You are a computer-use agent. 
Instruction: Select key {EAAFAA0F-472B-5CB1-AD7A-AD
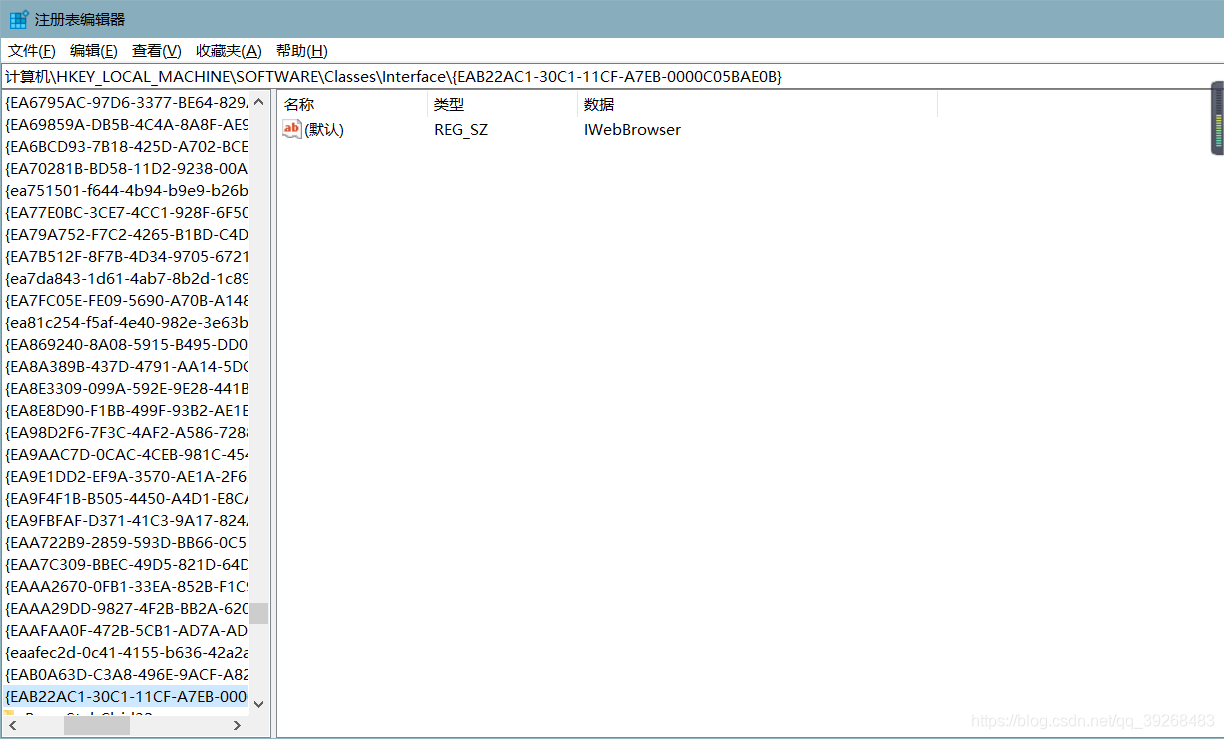(x=126, y=630)
